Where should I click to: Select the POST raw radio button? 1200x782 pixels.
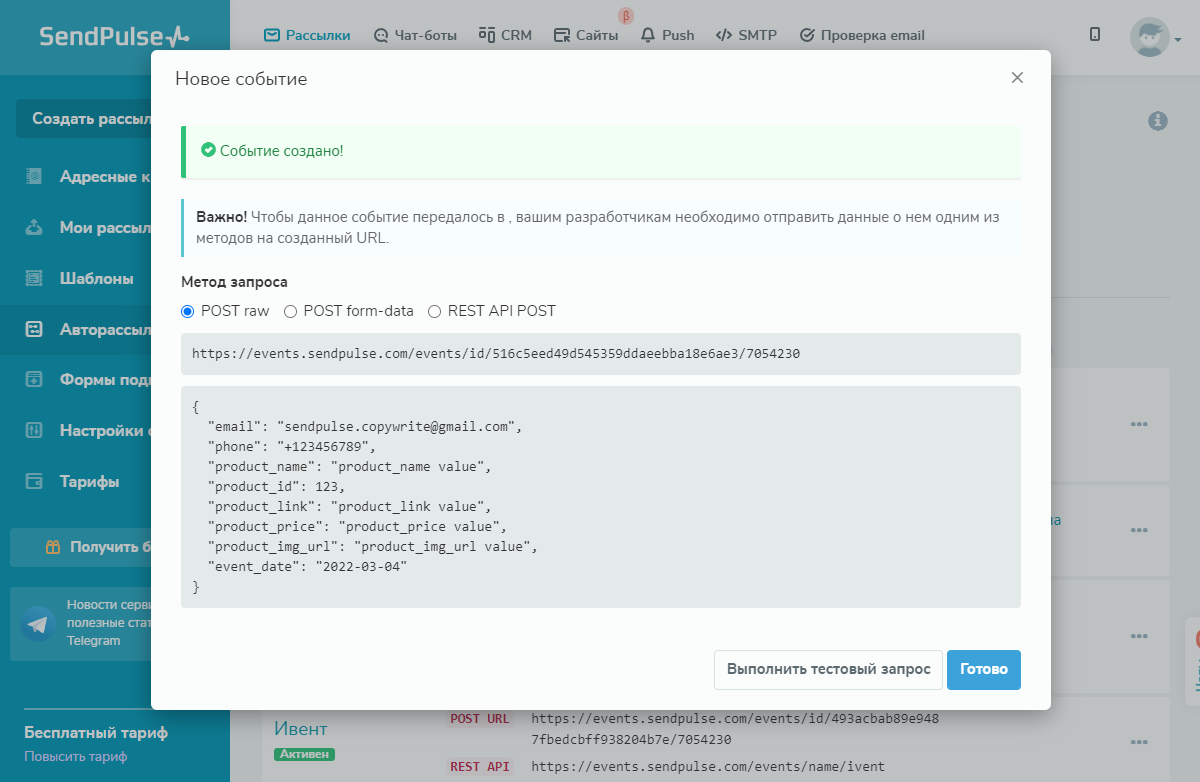coord(187,311)
